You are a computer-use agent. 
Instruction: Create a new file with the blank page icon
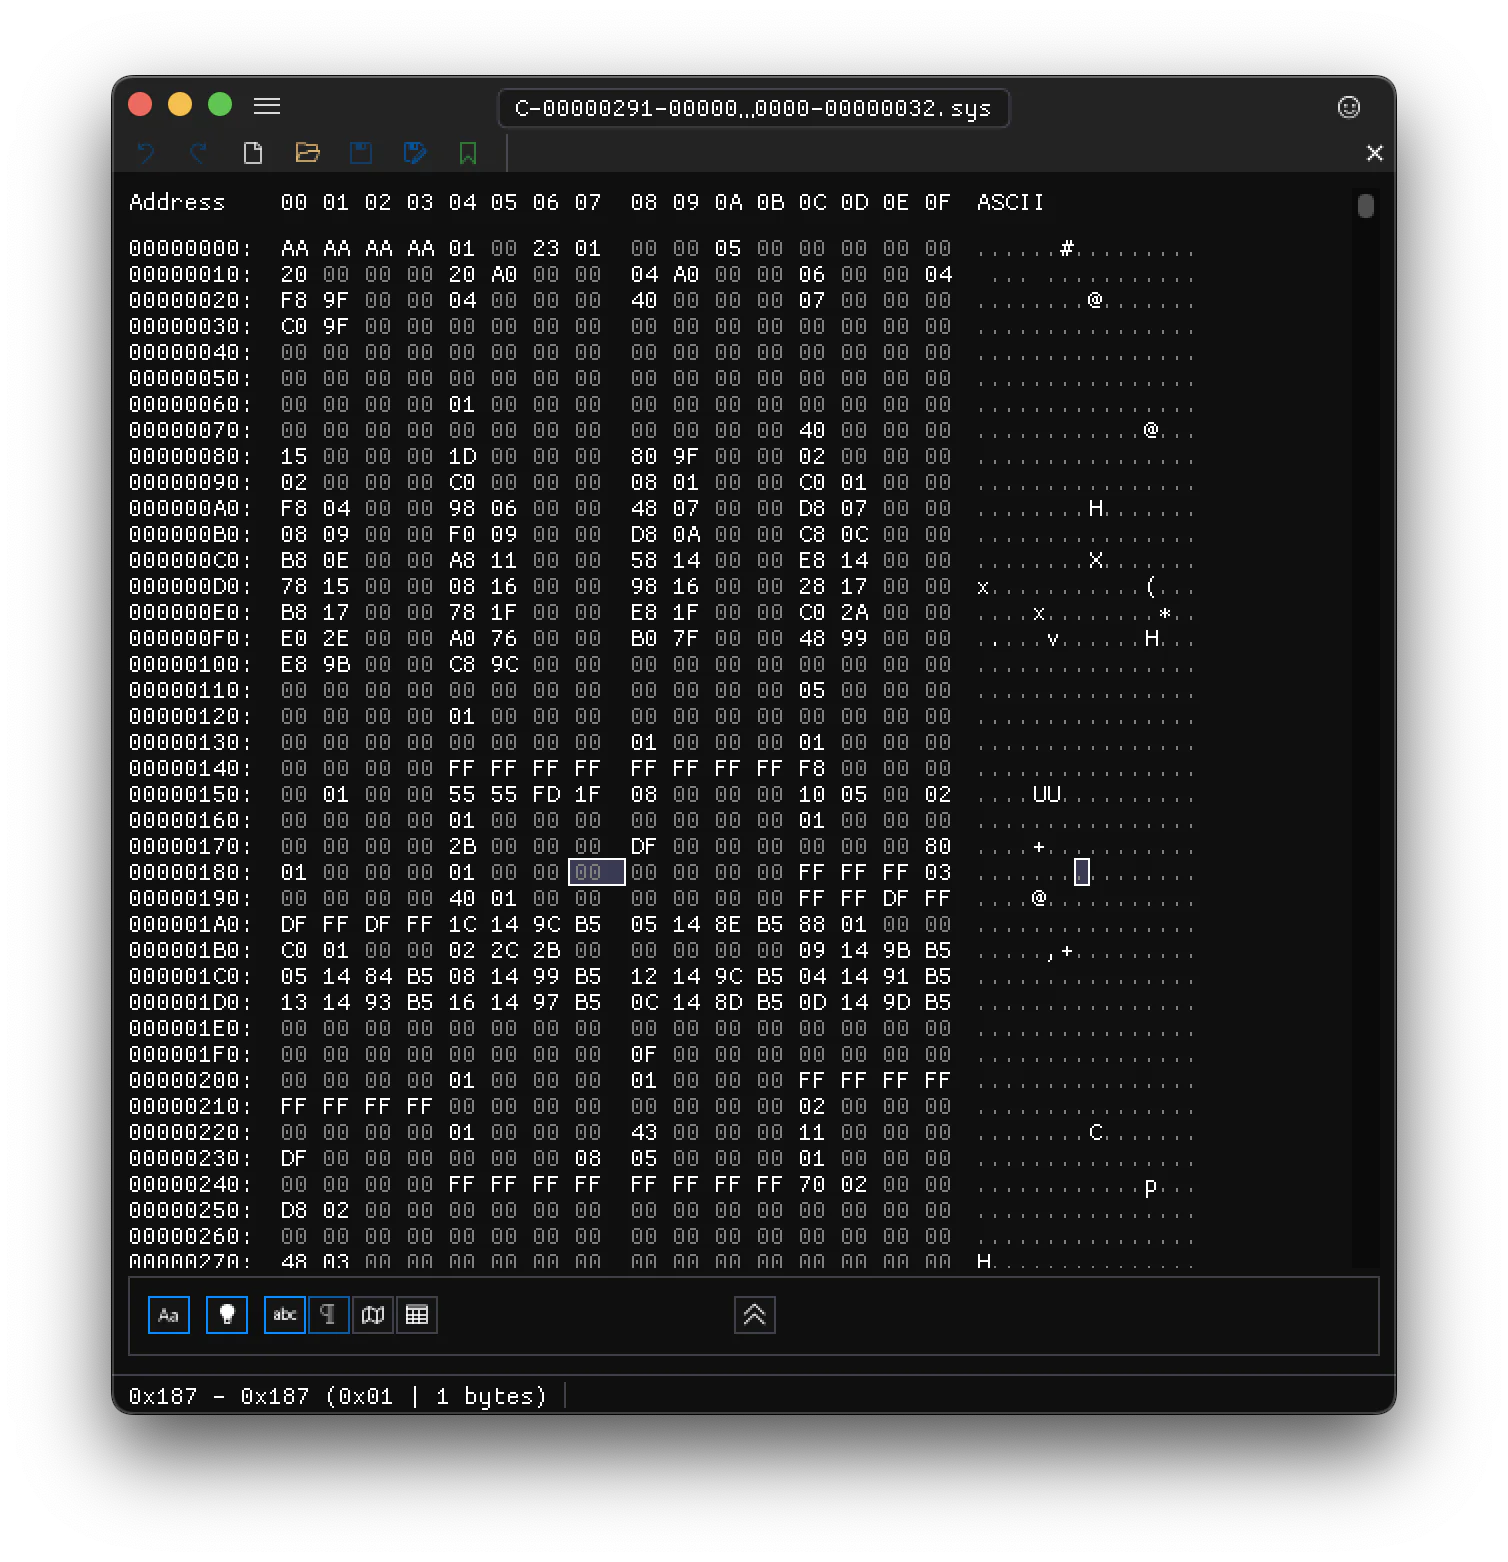tap(253, 153)
